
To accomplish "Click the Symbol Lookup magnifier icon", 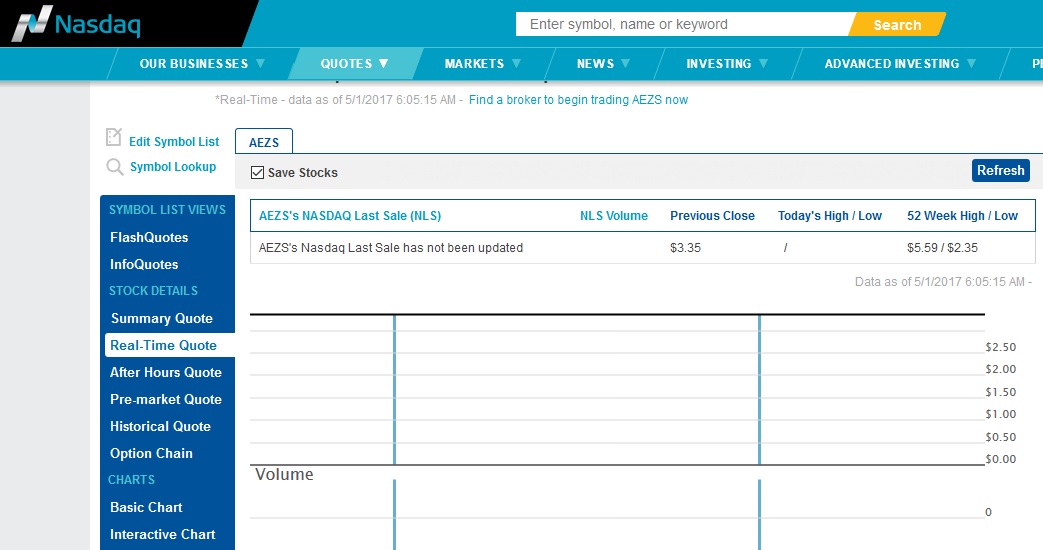I will (x=114, y=167).
